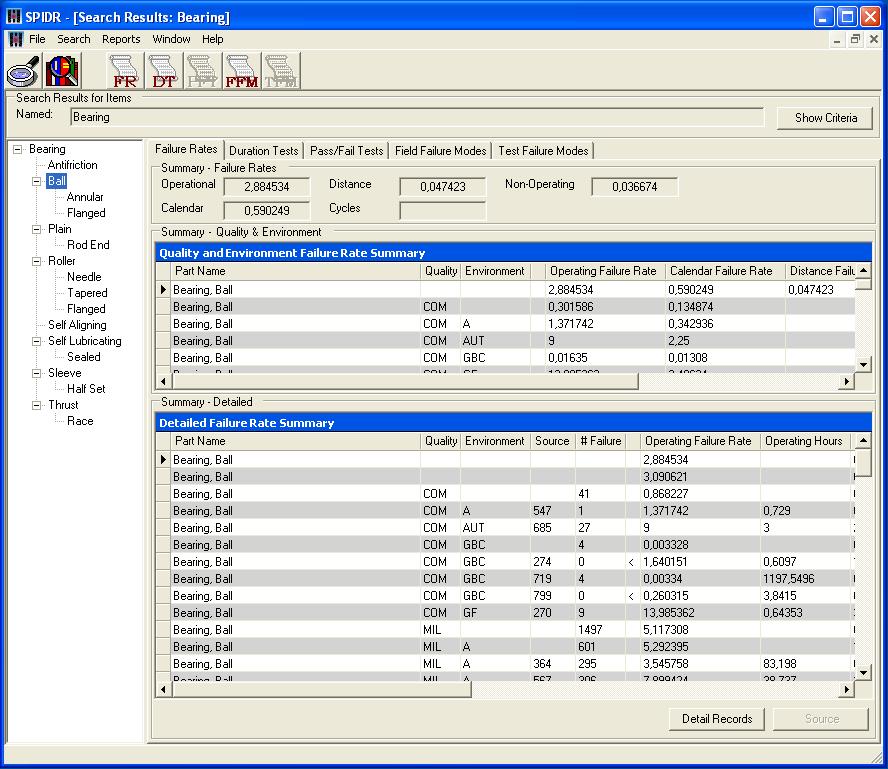The height and width of the screenshot is (769, 888).
Task: Open the File menu
Action: click(x=37, y=39)
